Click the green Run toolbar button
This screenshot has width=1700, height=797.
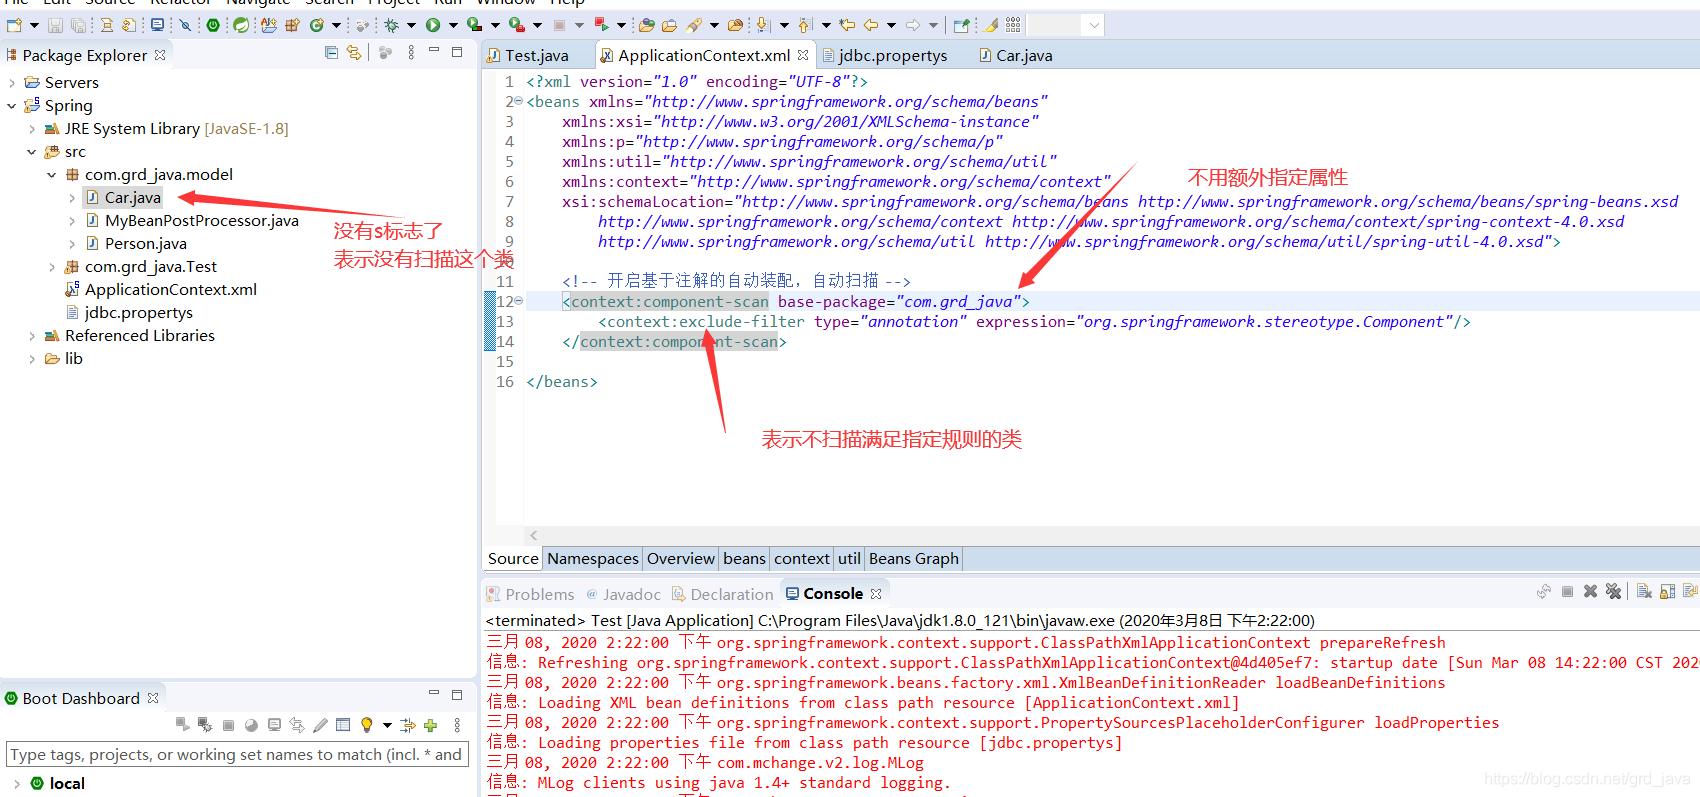[x=433, y=25]
